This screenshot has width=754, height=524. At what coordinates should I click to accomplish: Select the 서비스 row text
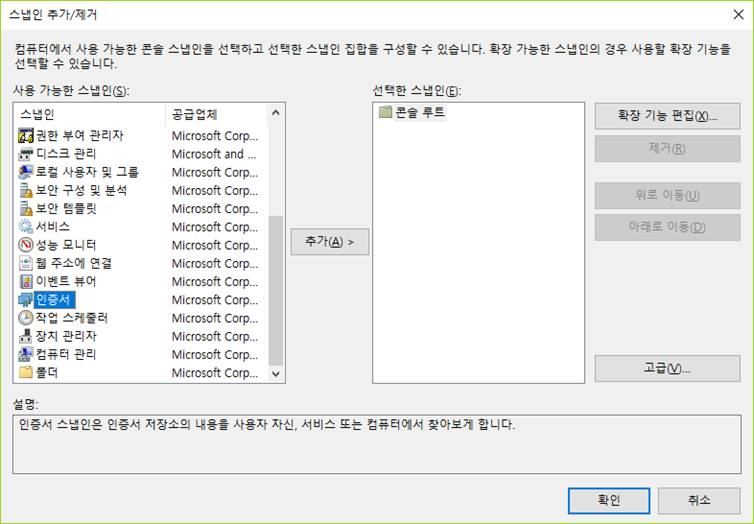tap(53, 226)
